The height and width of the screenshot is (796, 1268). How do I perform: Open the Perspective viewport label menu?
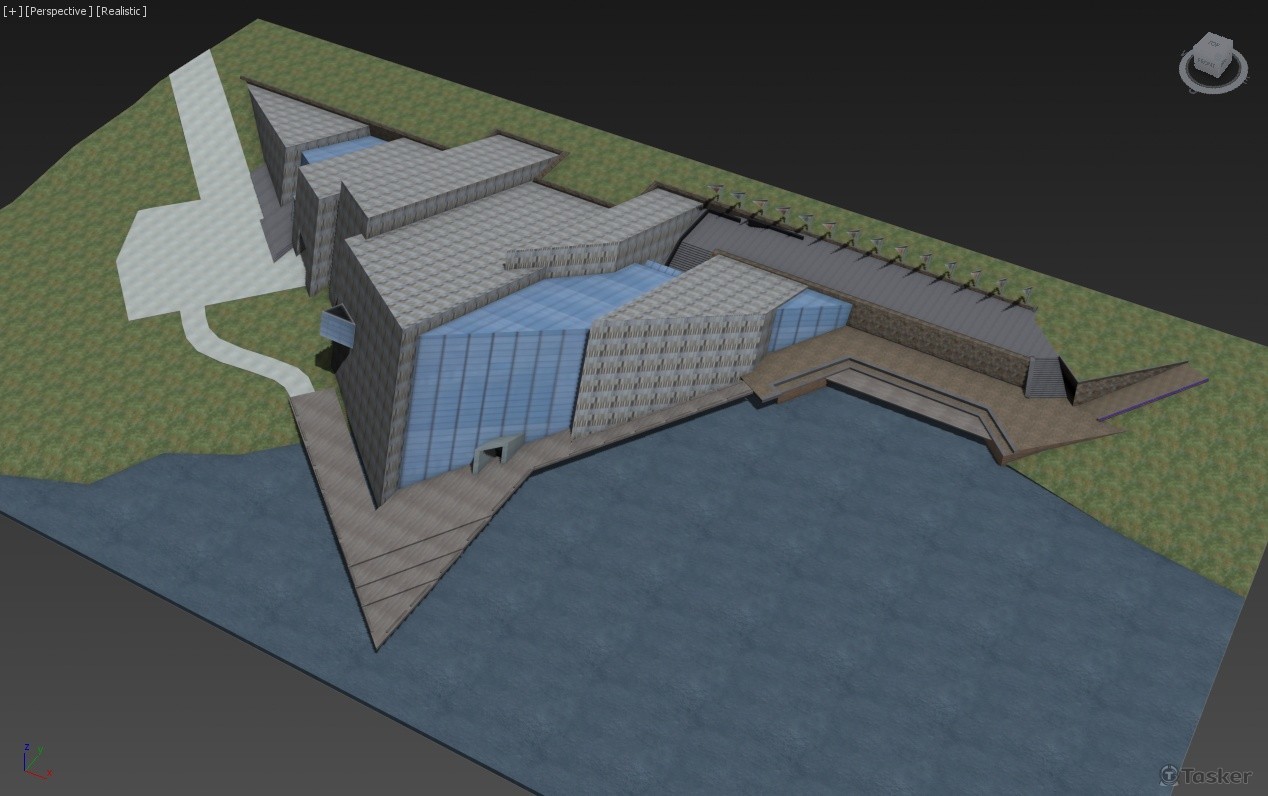[x=58, y=11]
